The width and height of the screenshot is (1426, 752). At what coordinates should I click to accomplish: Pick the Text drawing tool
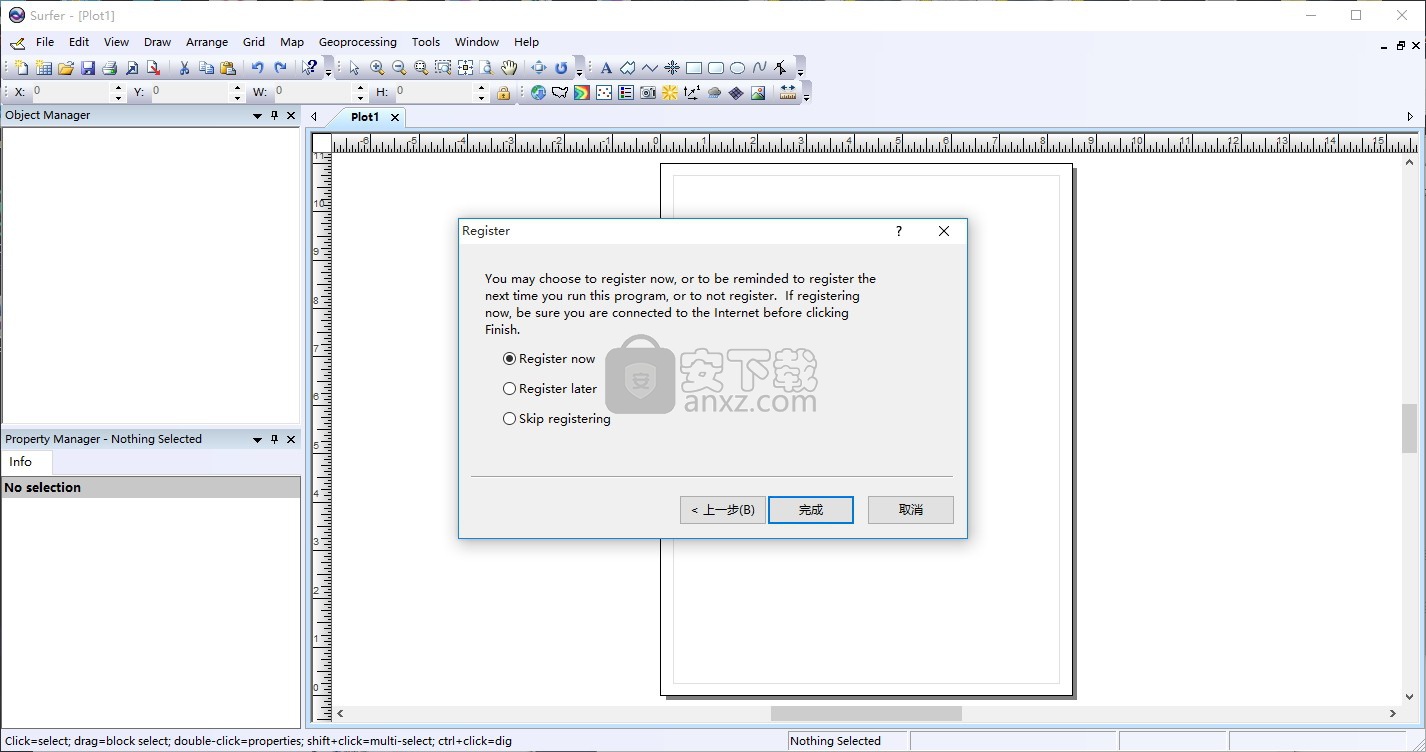click(606, 68)
